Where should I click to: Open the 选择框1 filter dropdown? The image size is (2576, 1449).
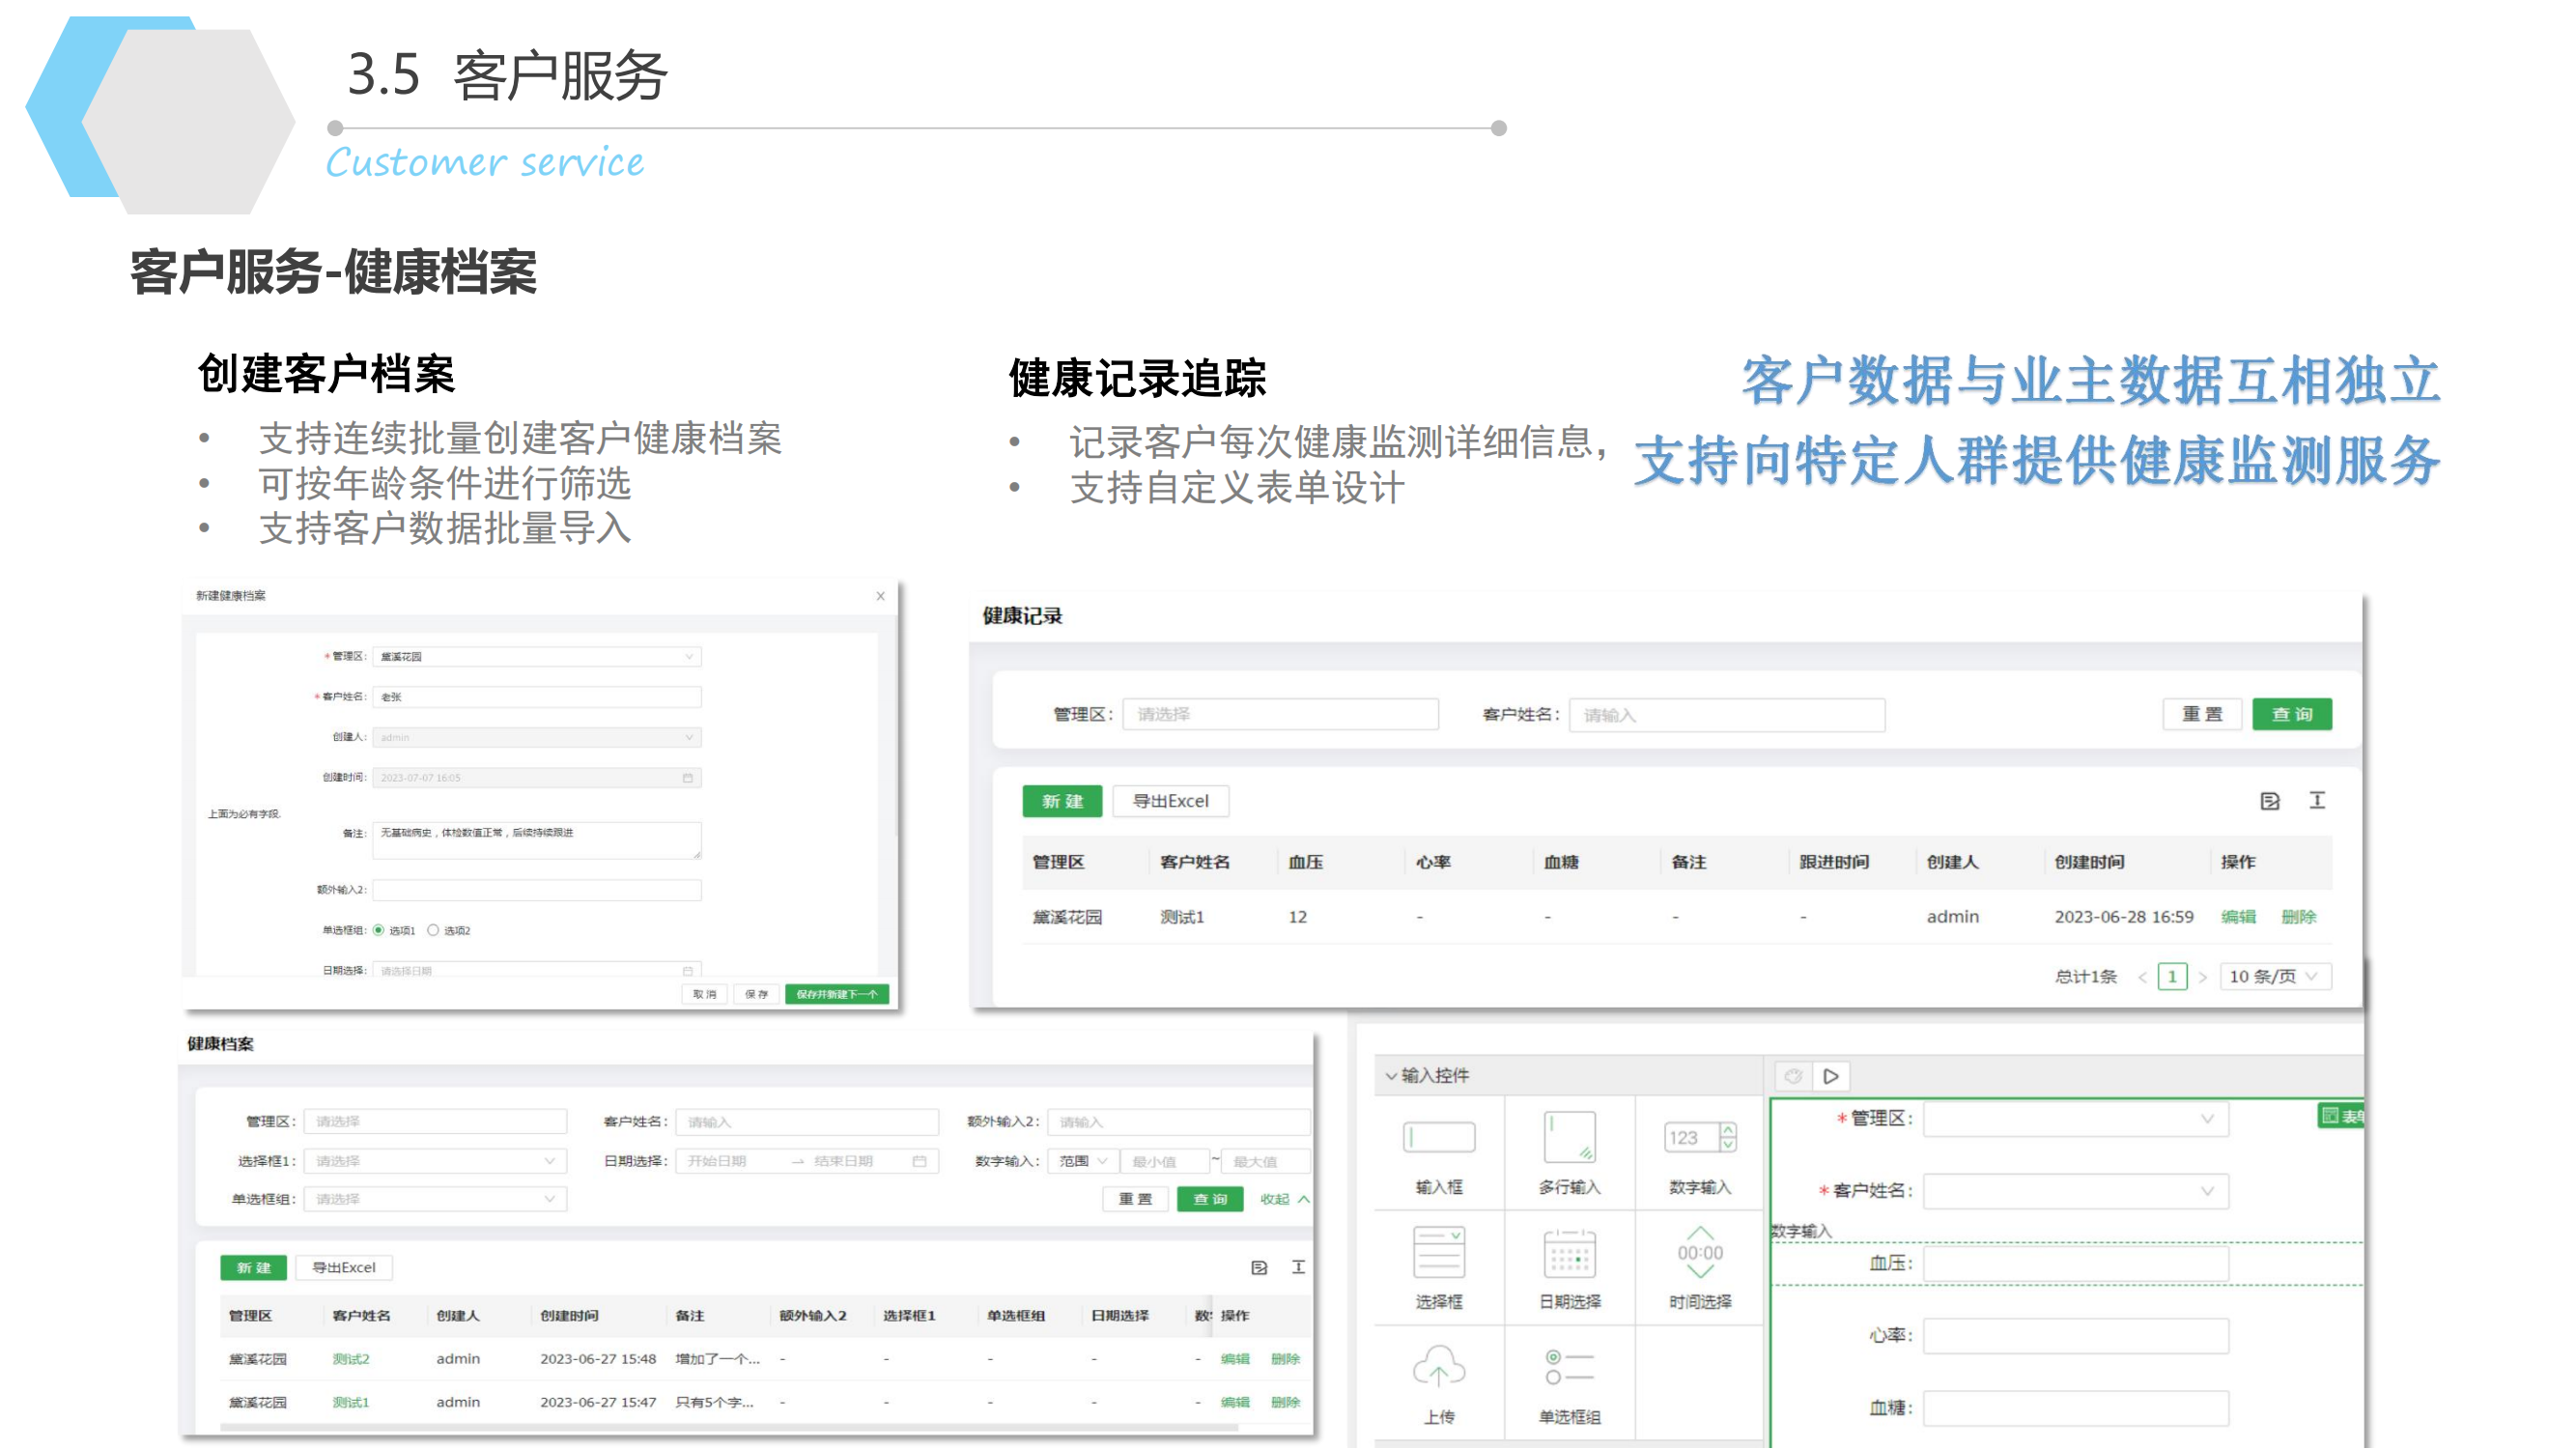[435, 1161]
